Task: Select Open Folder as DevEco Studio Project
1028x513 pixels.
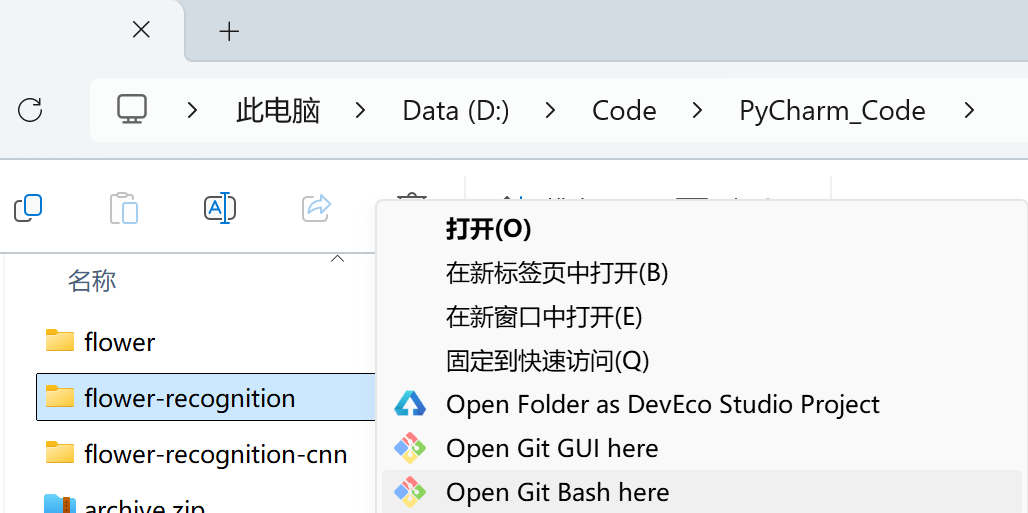Action: [x=662, y=404]
